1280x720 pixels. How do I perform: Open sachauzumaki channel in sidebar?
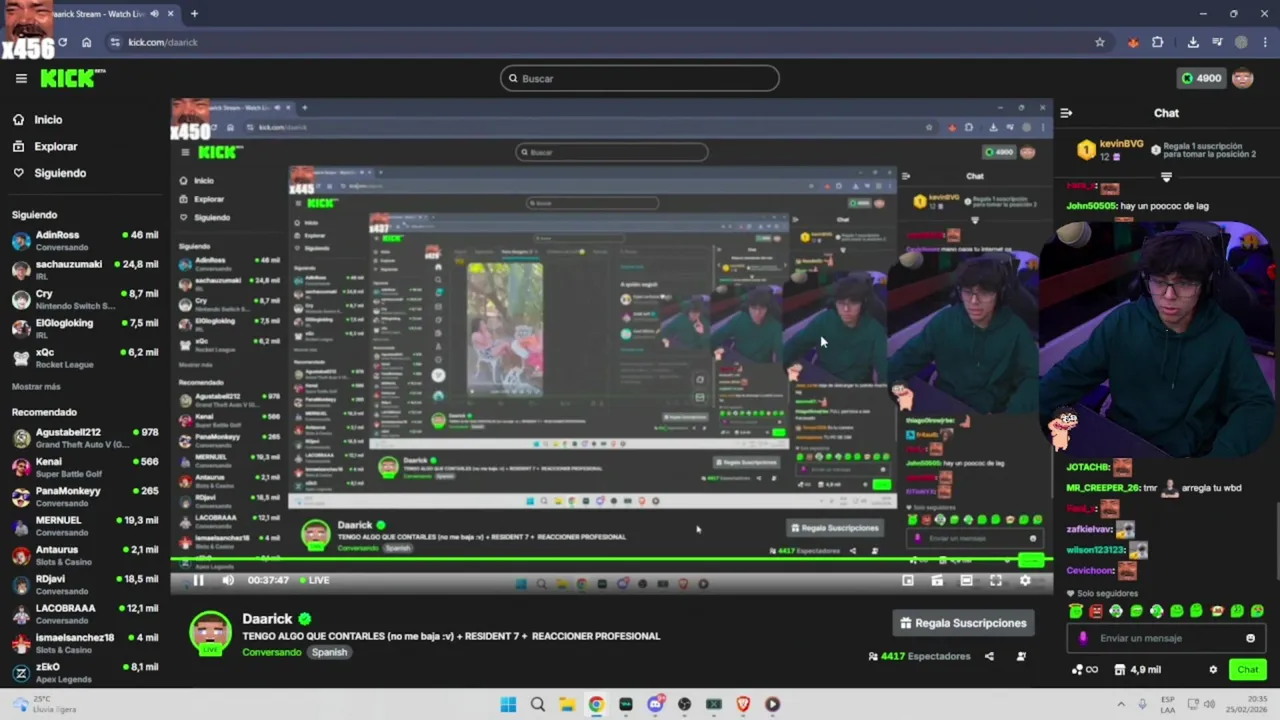[x=84, y=270]
